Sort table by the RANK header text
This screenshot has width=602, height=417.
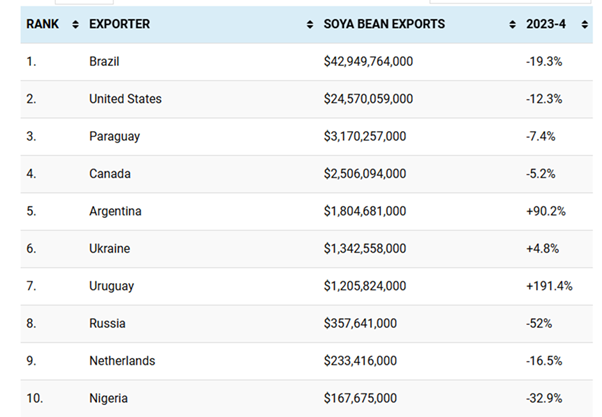(x=43, y=24)
